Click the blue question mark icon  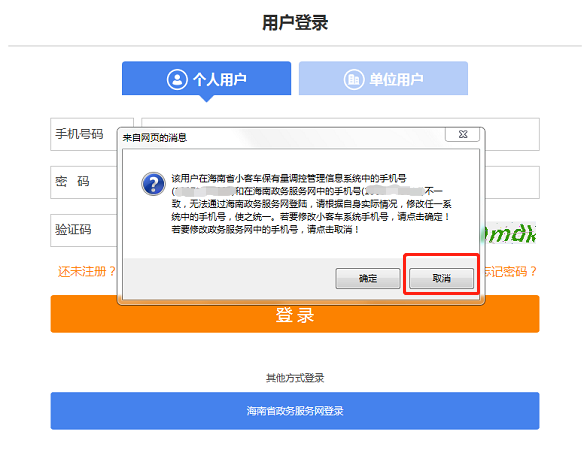[153, 184]
